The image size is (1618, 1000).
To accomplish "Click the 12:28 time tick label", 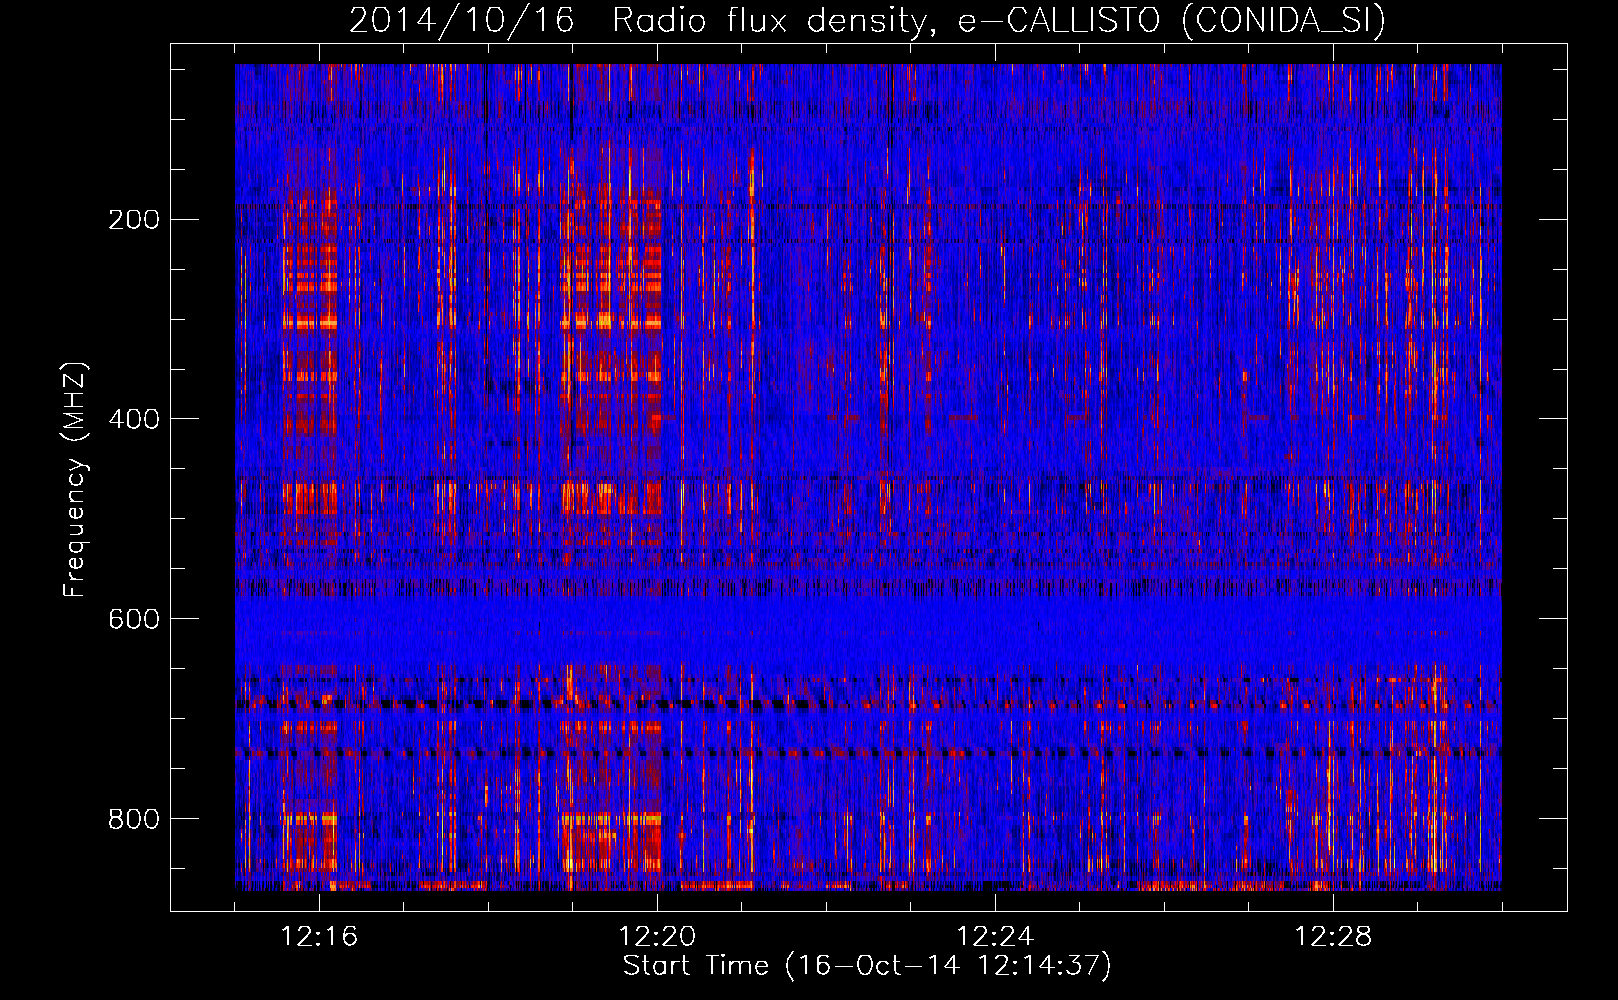I will 1333,937.
